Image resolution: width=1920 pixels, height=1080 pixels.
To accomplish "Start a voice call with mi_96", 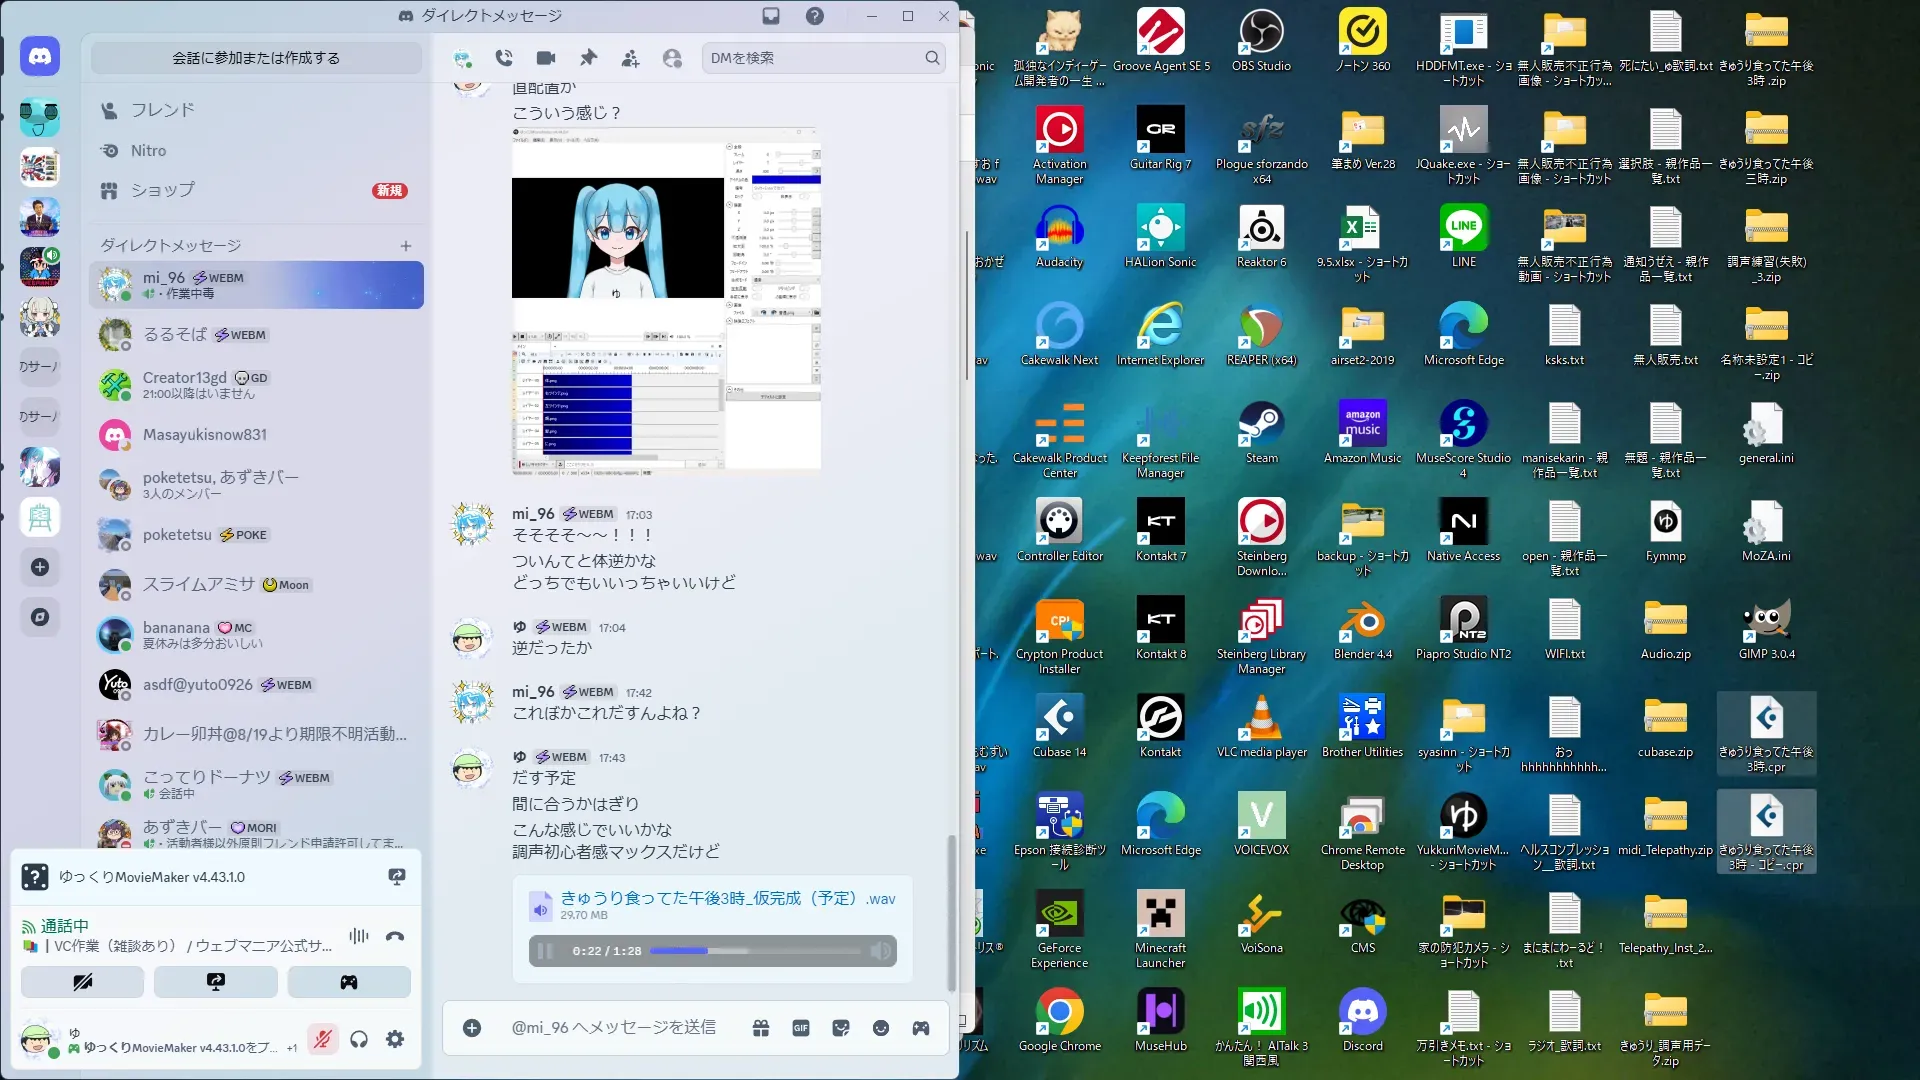I will [x=504, y=58].
